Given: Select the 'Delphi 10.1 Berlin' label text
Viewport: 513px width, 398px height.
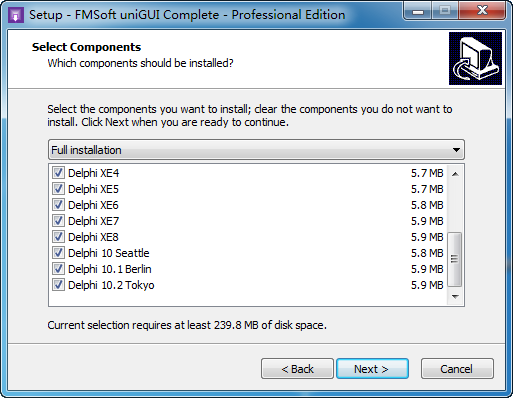Looking at the screenshot, I should pyautogui.click(x=110, y=269).
